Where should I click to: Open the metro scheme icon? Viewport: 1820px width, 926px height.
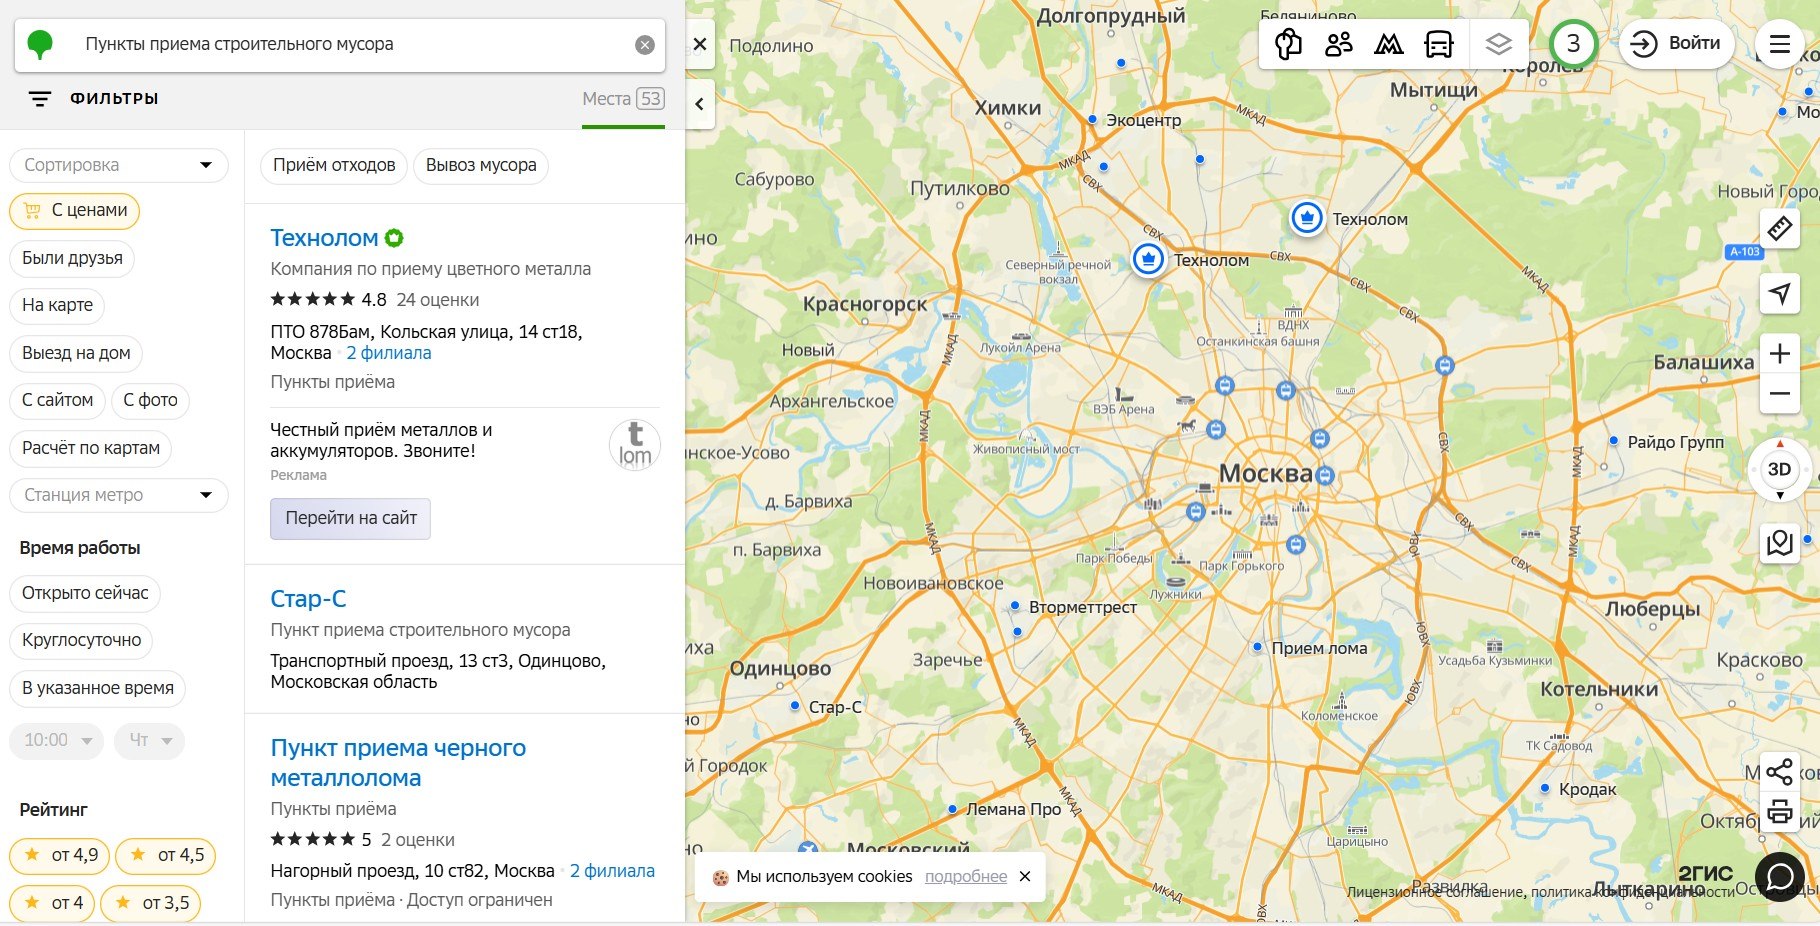click(1388, 44)
